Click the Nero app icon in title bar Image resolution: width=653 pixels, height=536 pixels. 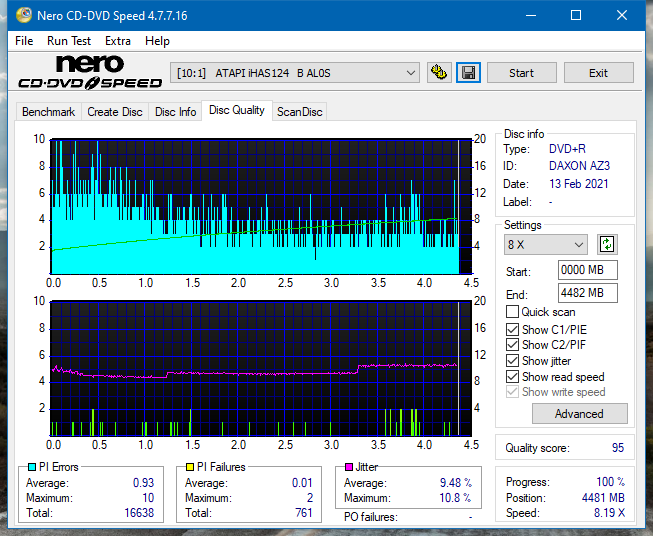click(x=24, y=15)
